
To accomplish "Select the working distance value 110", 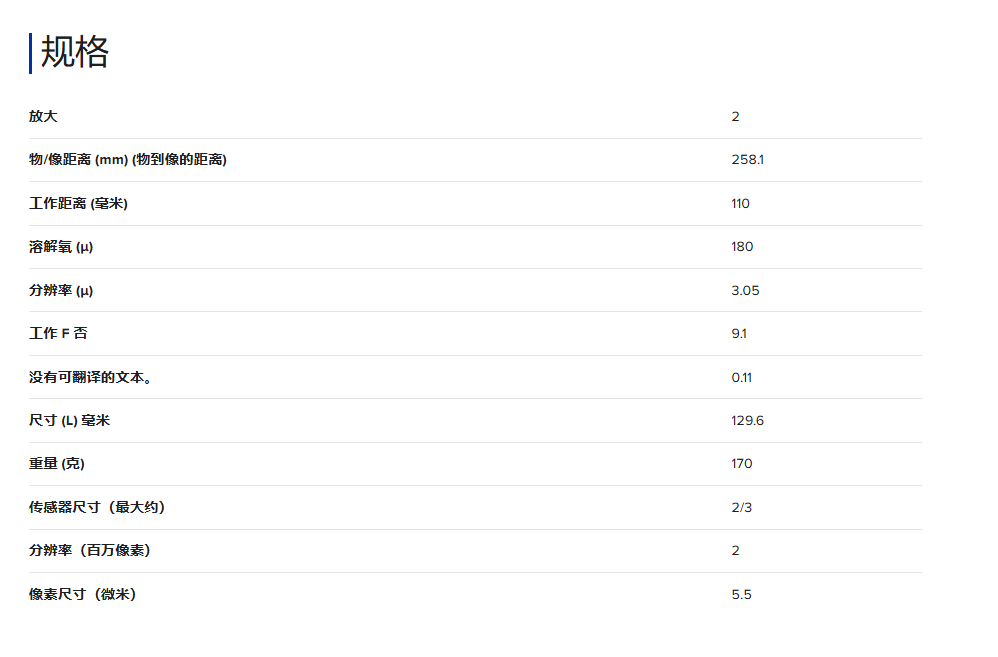I will click(740, 203).
